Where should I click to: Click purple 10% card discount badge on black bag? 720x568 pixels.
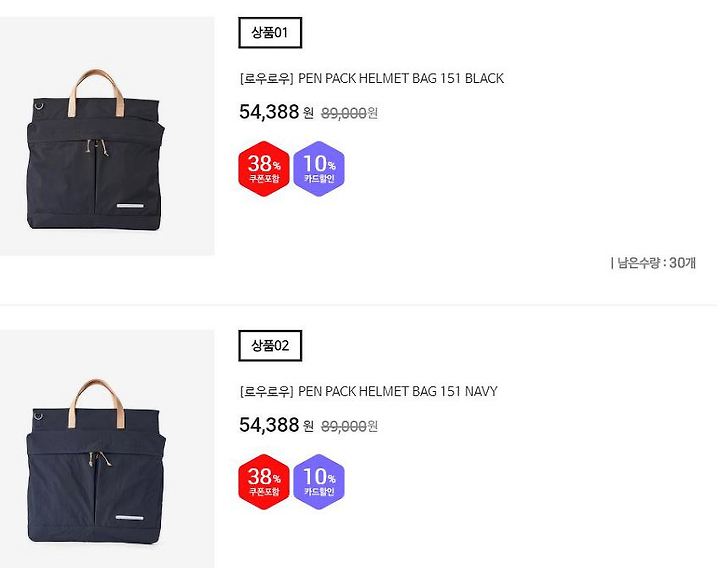point(319,169)
